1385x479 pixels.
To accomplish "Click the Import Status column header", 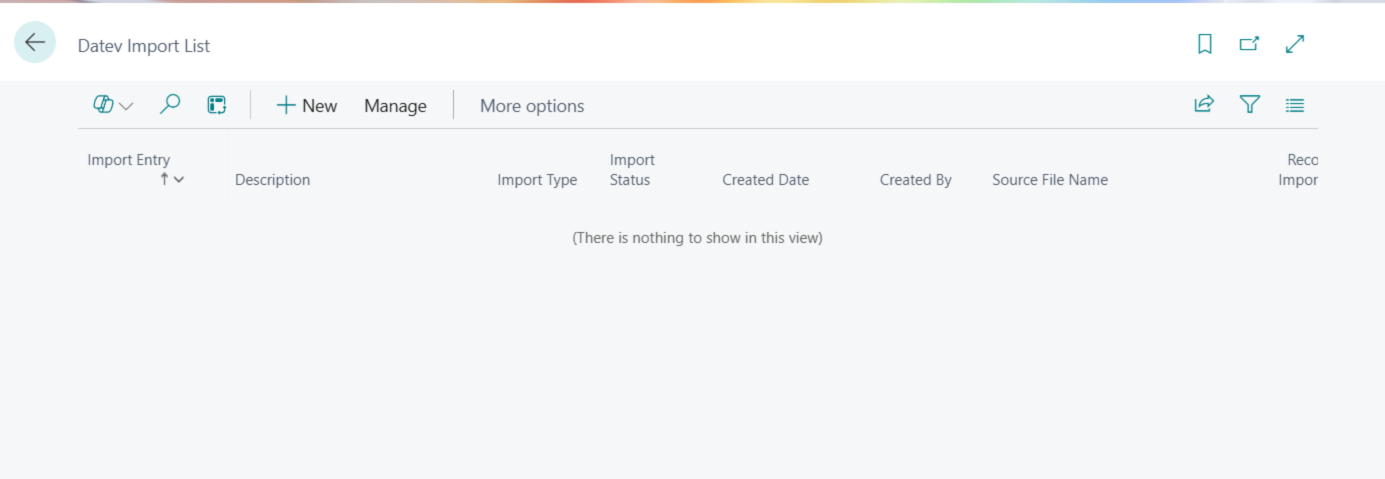I will pos(631,170).
